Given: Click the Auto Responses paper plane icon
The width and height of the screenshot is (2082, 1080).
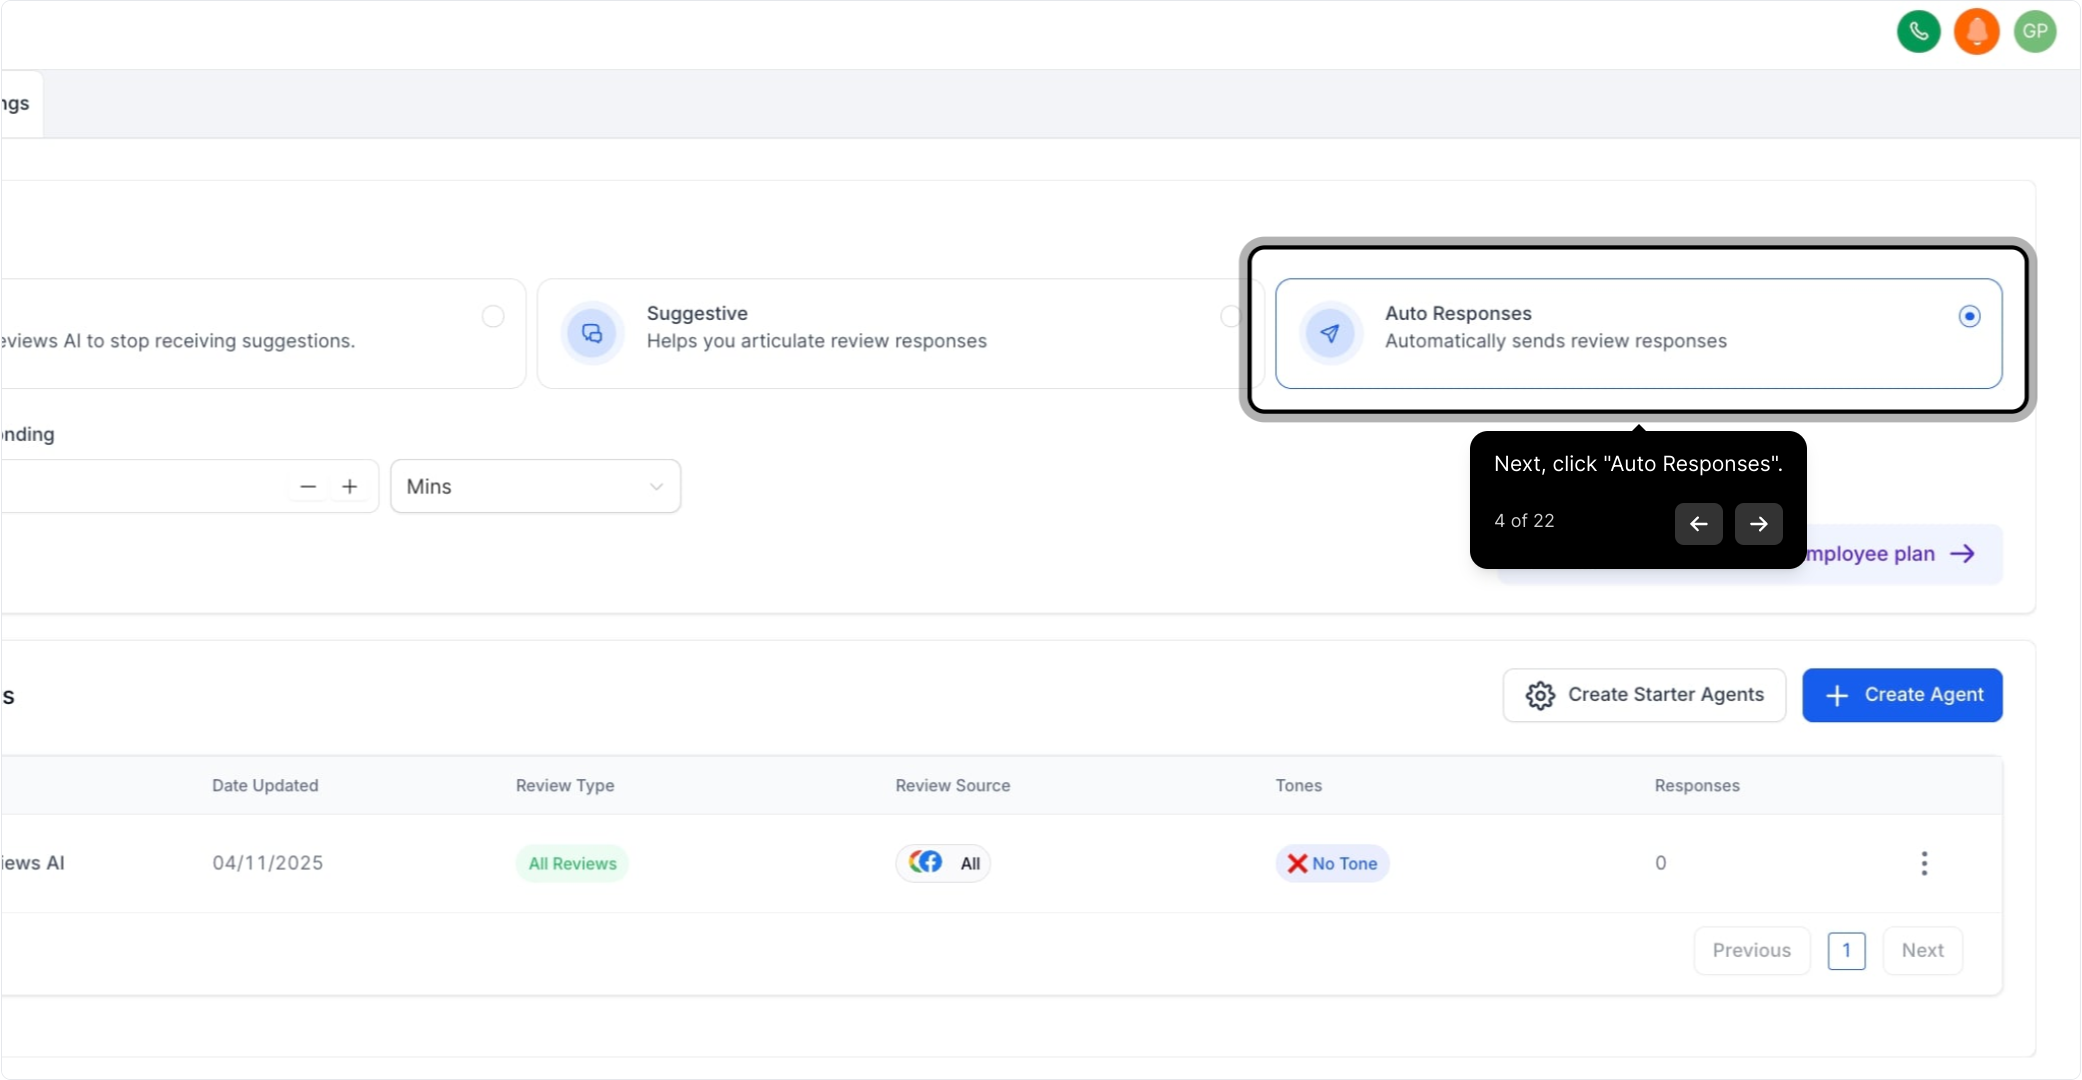Looking at the screenshot, I should pyautogui.click(x=1330, y=333).
